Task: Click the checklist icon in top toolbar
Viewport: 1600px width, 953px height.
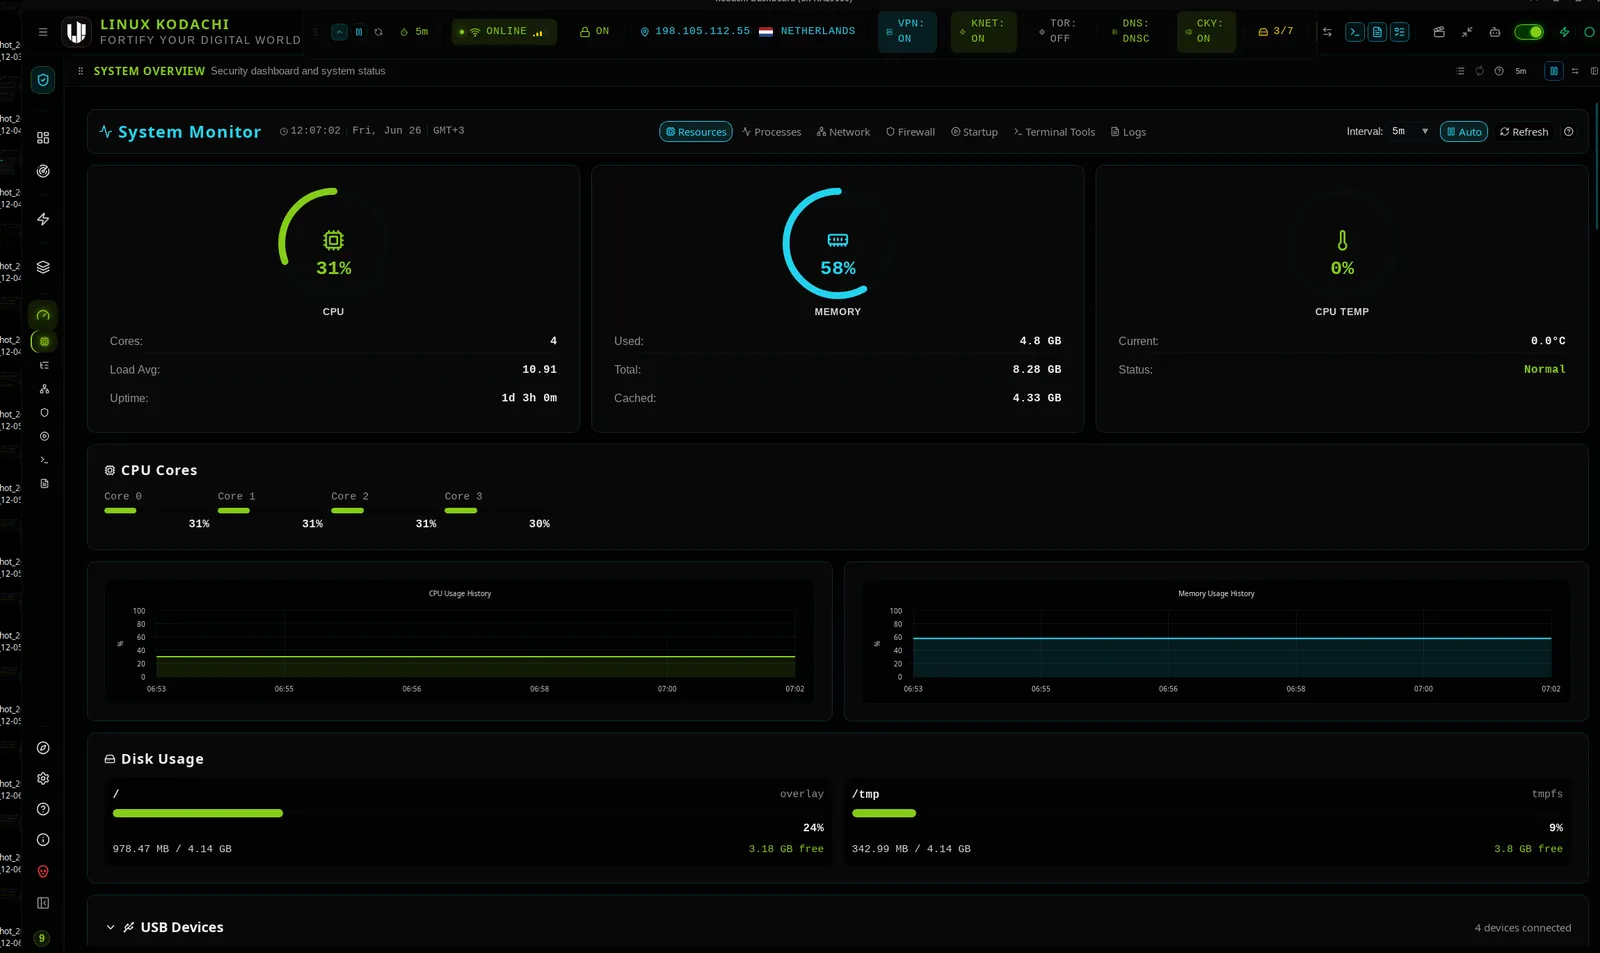Action: 1400,32
